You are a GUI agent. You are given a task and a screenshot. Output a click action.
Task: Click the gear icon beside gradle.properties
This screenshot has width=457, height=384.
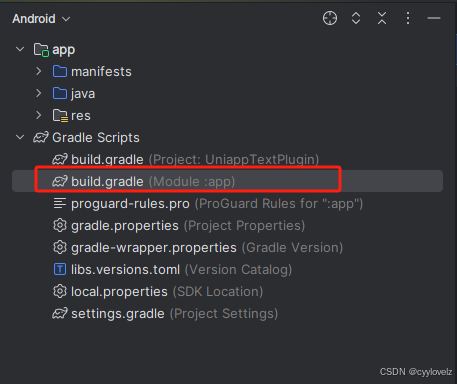click(x=60, y=225)
